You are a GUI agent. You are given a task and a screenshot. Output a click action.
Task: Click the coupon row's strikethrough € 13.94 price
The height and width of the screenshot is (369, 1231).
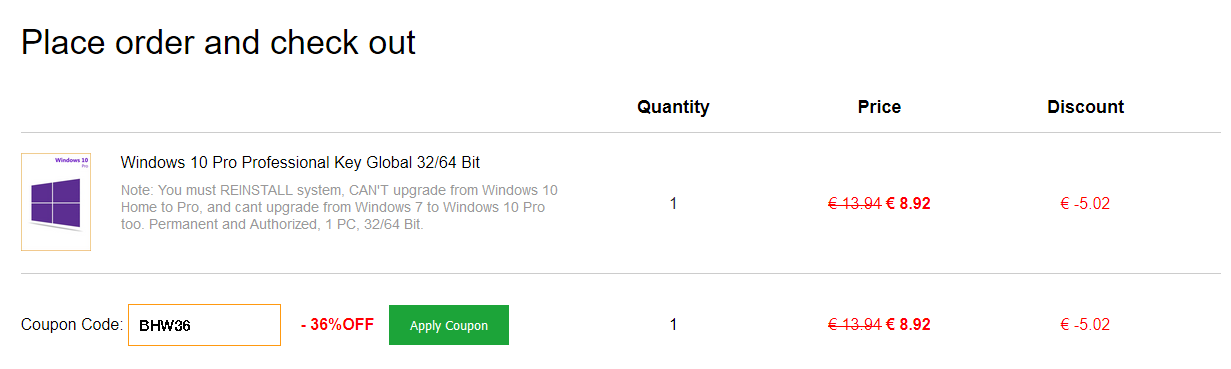(854, 325)
